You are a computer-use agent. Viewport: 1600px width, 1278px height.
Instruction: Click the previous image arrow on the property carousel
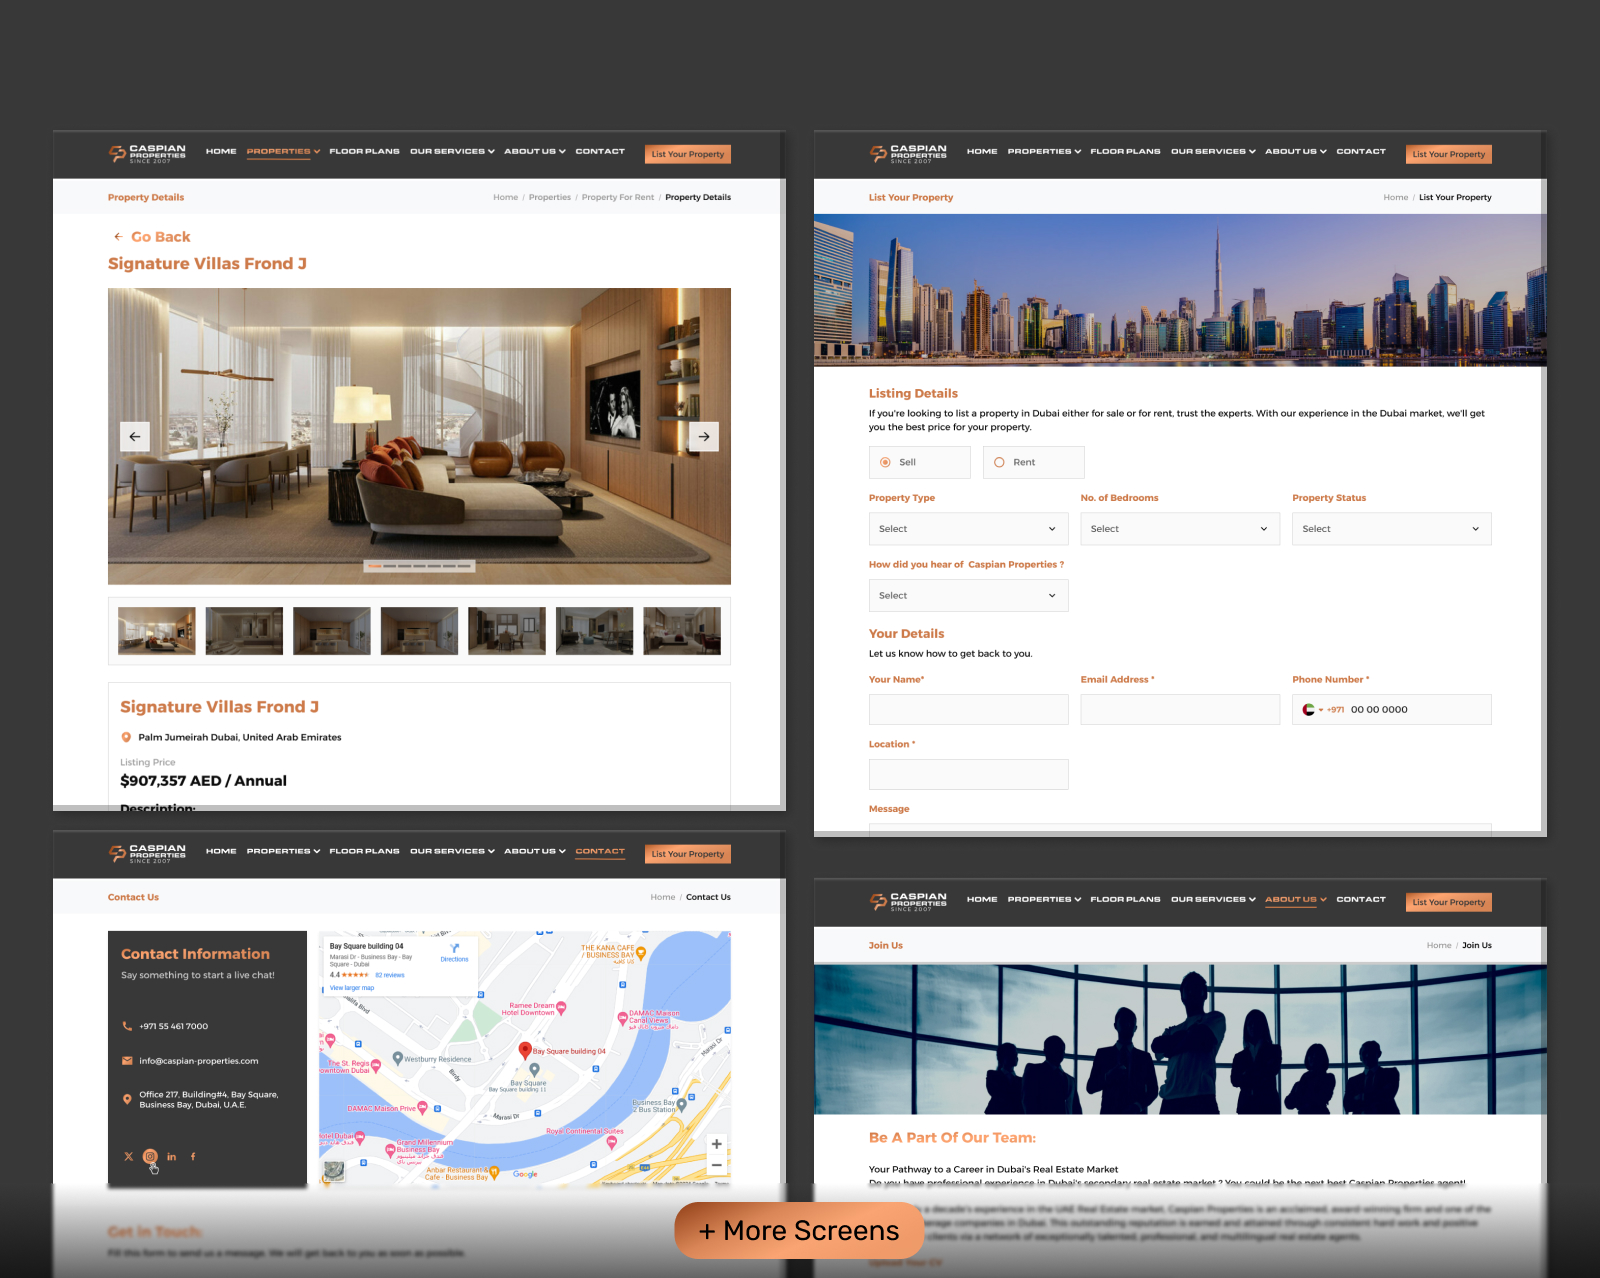point(135,437)
